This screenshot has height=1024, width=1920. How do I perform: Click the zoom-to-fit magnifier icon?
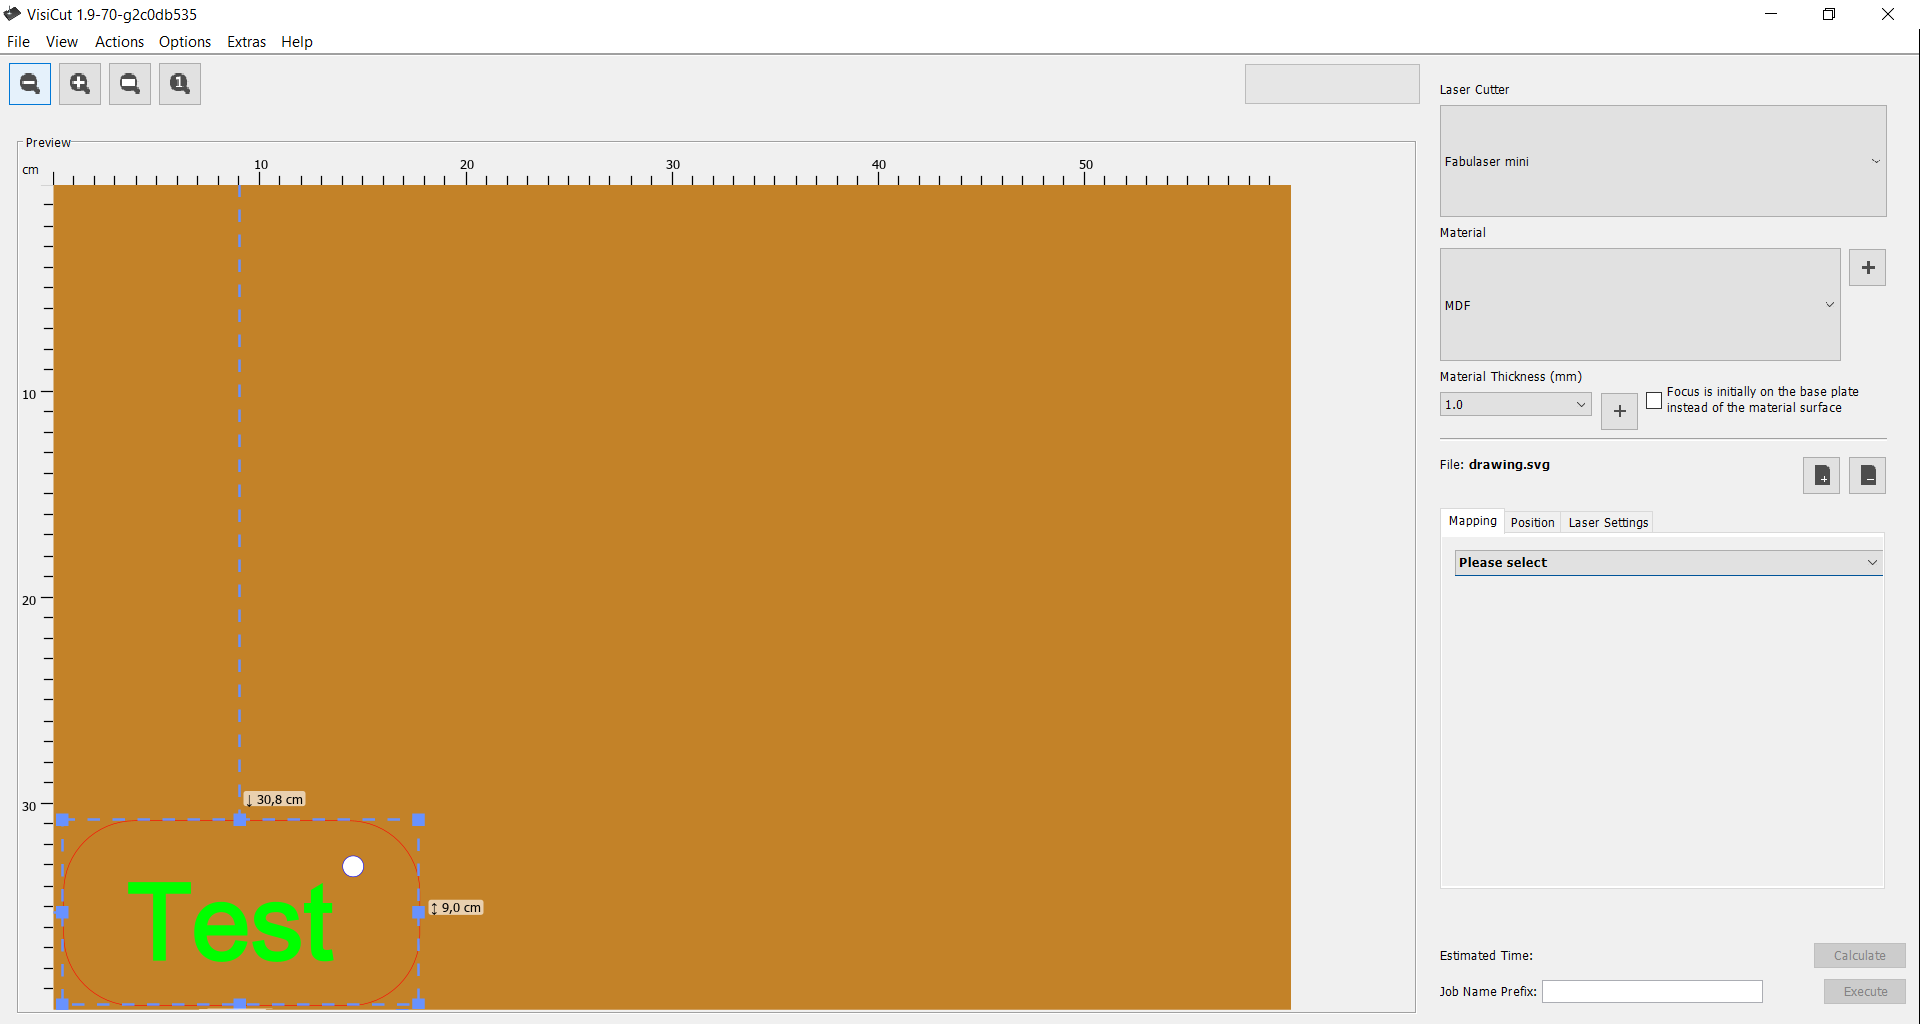pyautogui.click(x=130, y=84)
